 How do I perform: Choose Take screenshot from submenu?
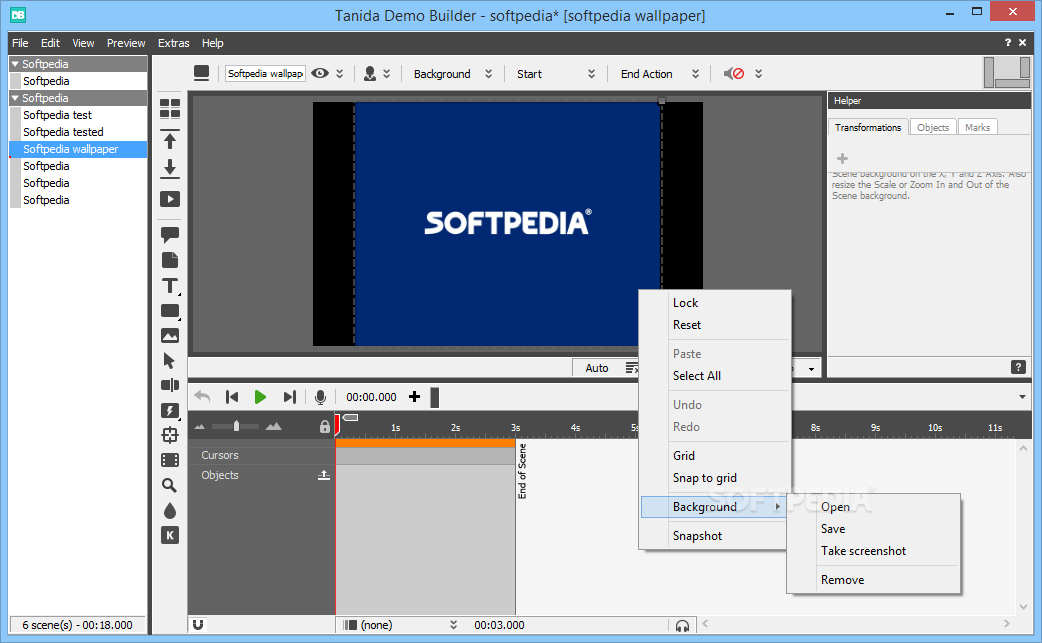pyautogui.click(x=863, y=551)
